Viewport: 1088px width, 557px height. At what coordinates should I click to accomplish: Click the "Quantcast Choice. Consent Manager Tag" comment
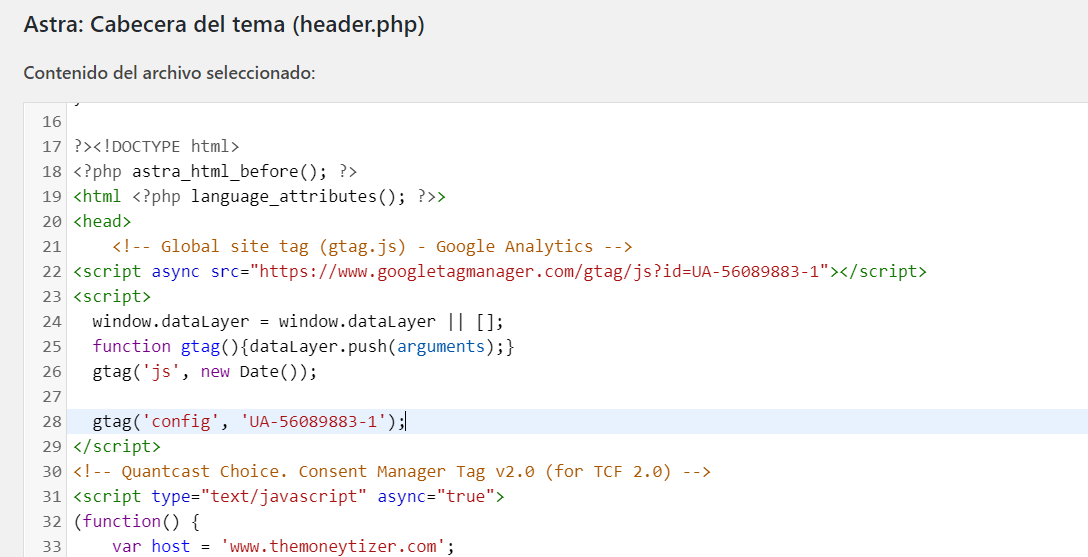point(392,471)
